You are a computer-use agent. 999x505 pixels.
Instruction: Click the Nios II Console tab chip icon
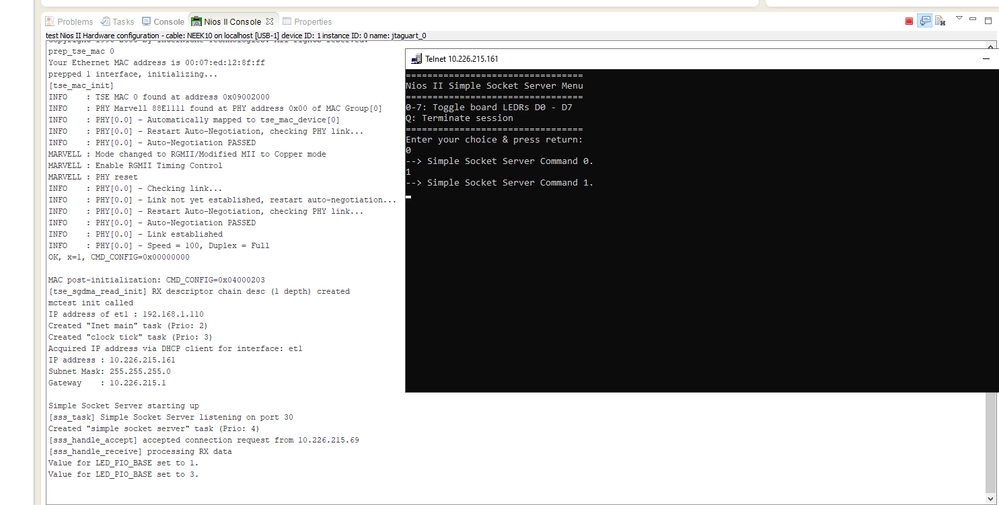click(196, 22)
